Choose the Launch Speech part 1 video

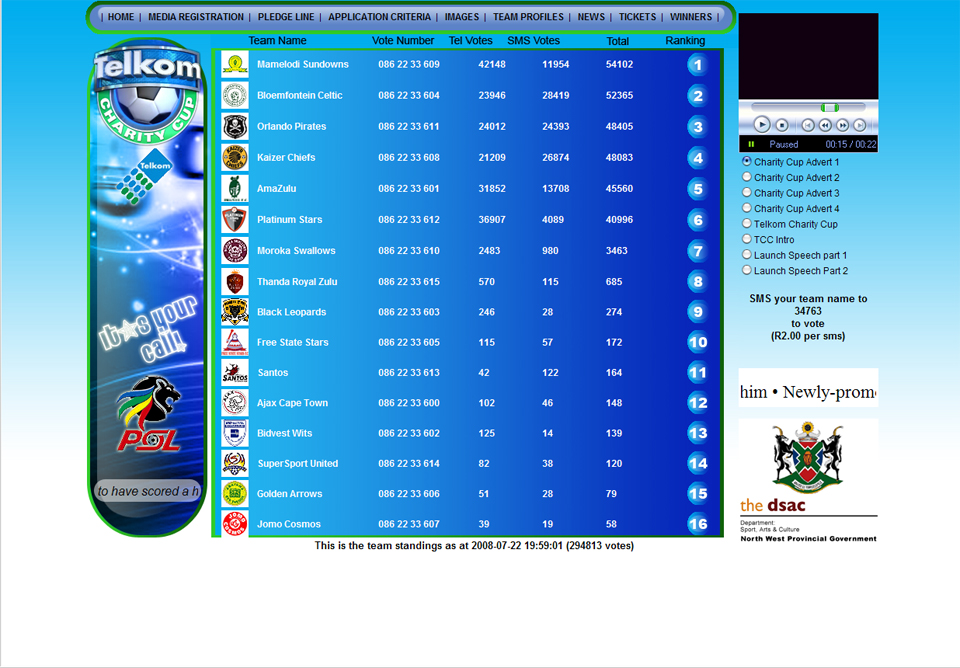[746, 255]
